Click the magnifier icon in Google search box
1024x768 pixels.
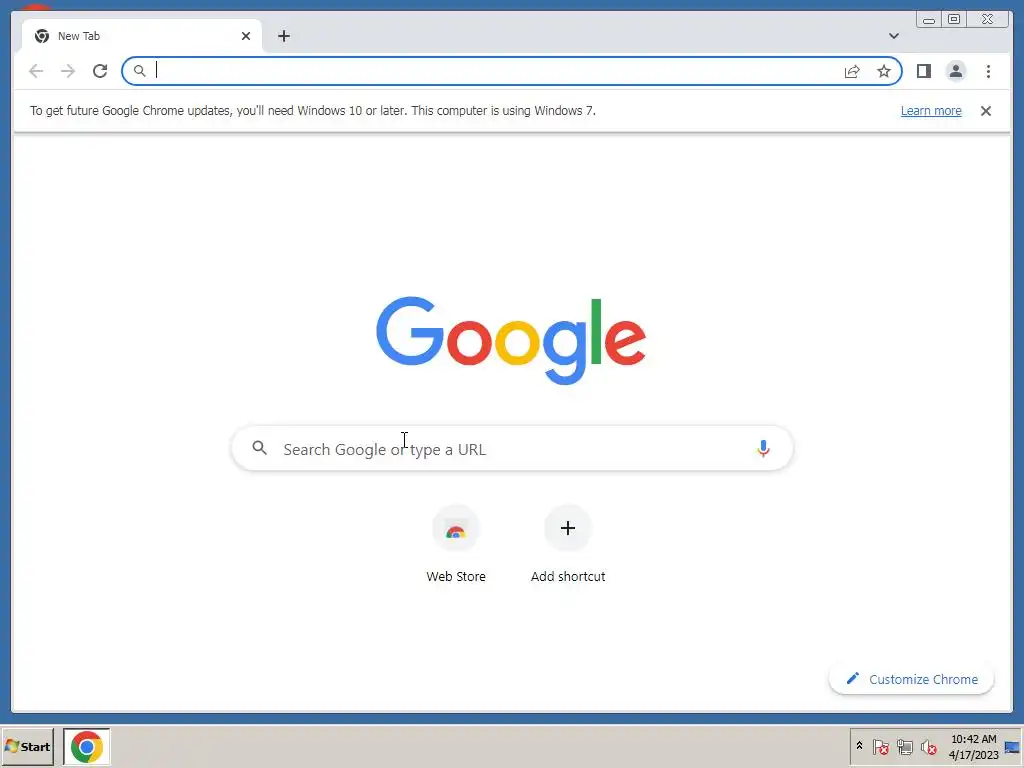coord(260,448)
